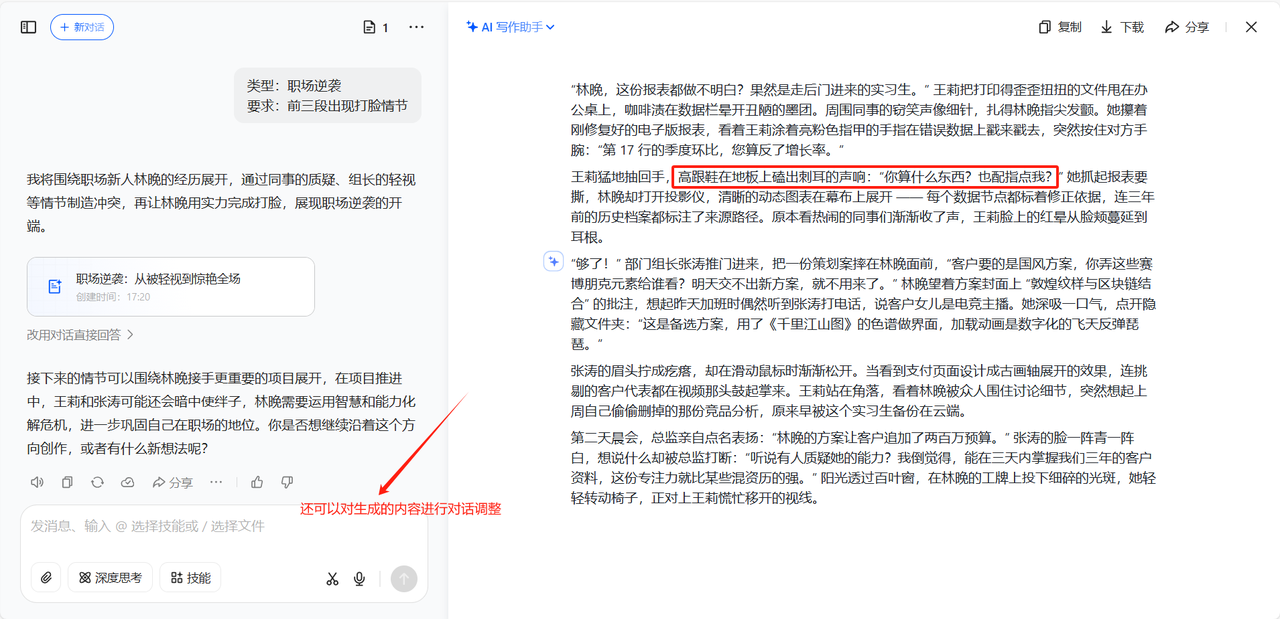Click the 下载 download button

[x=1122, y=27]
